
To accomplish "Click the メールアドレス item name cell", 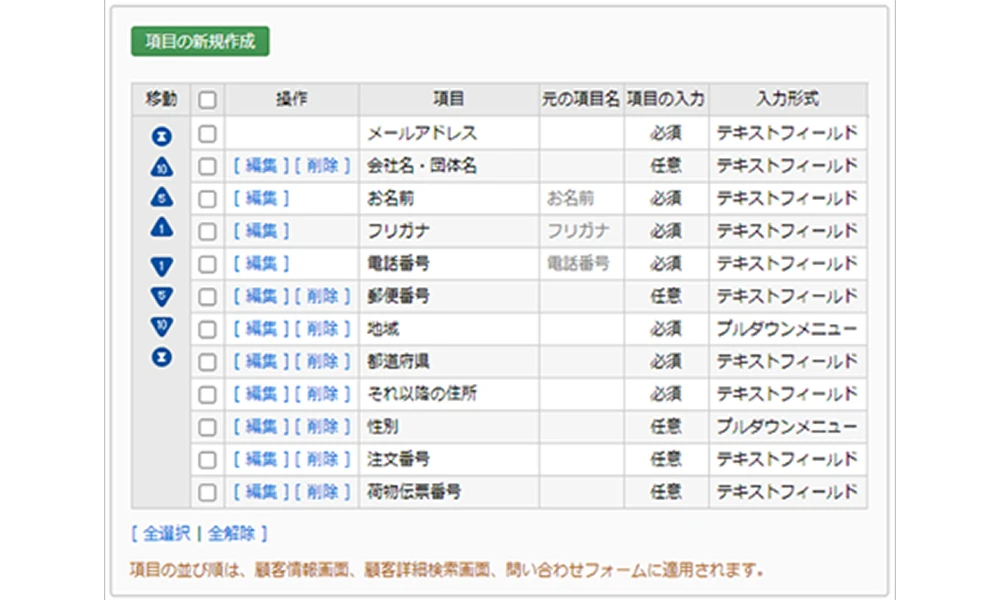I will [x=449, y=133].
